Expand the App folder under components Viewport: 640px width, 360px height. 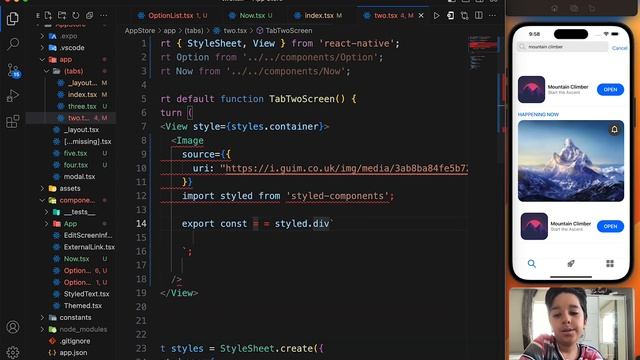(47, 224)
